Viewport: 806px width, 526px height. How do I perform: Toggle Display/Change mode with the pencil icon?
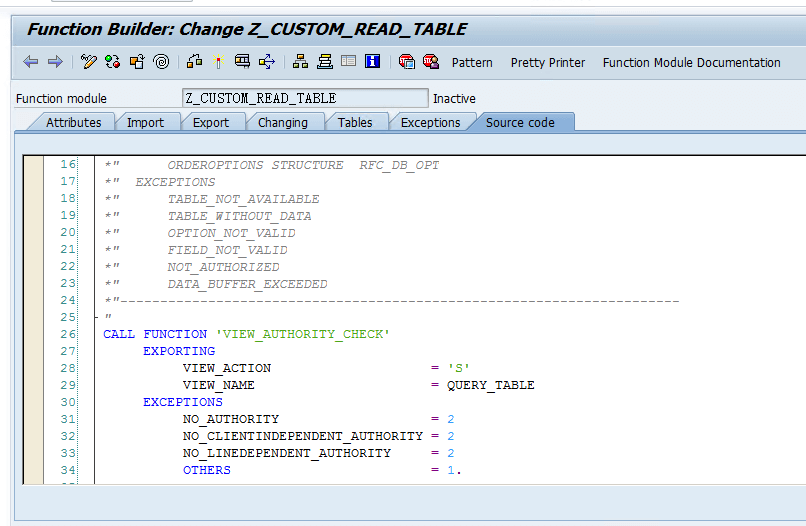coord(88,62)
